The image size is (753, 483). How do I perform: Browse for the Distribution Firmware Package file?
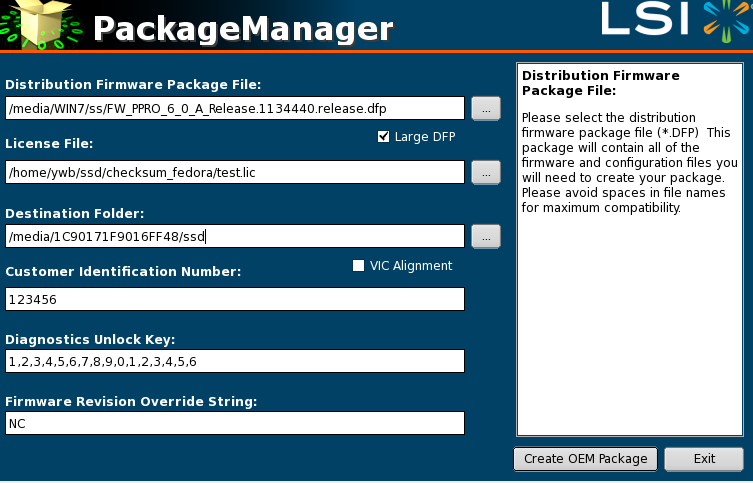coord(485,108)
